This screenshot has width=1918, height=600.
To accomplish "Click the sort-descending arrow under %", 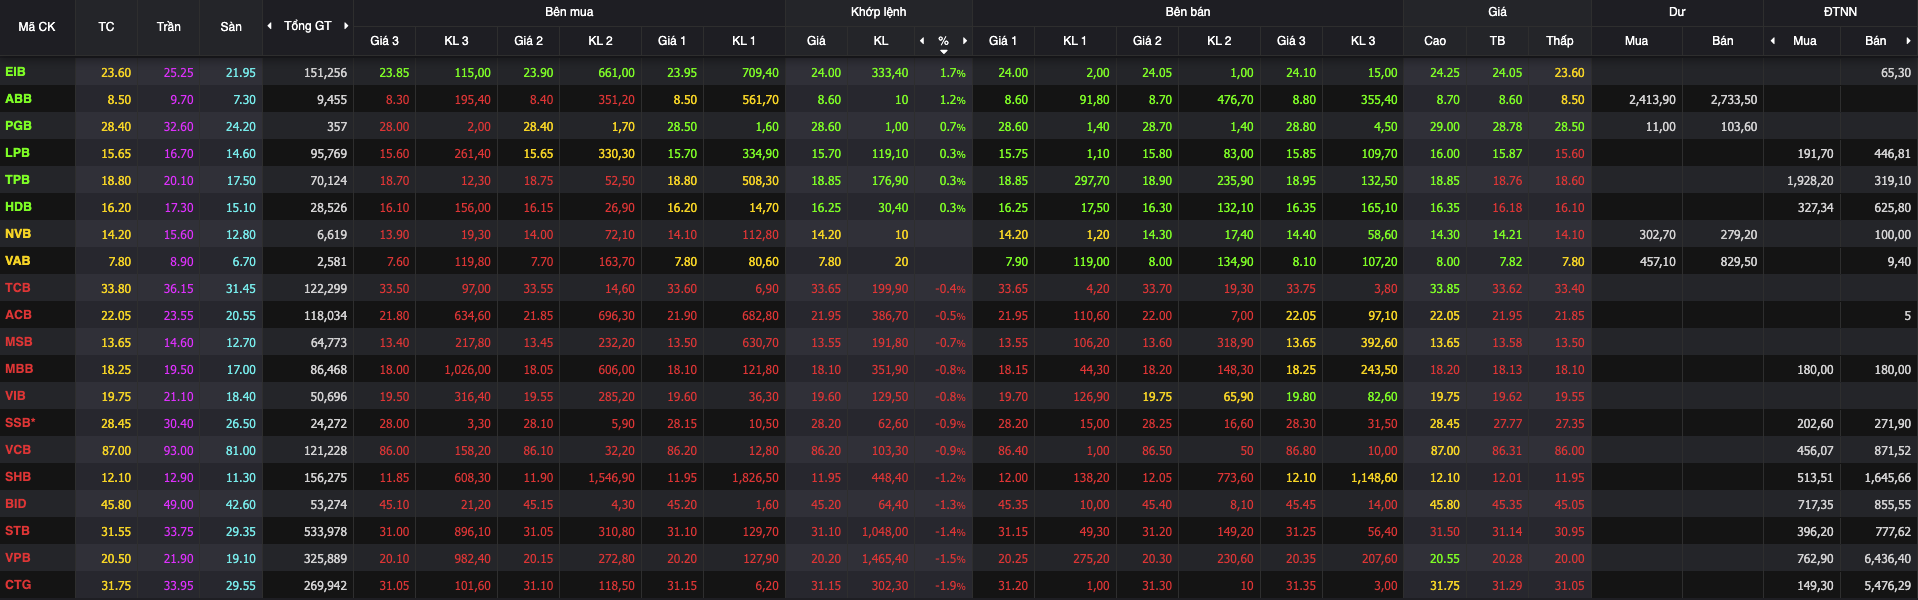I will tap(944, 51).
